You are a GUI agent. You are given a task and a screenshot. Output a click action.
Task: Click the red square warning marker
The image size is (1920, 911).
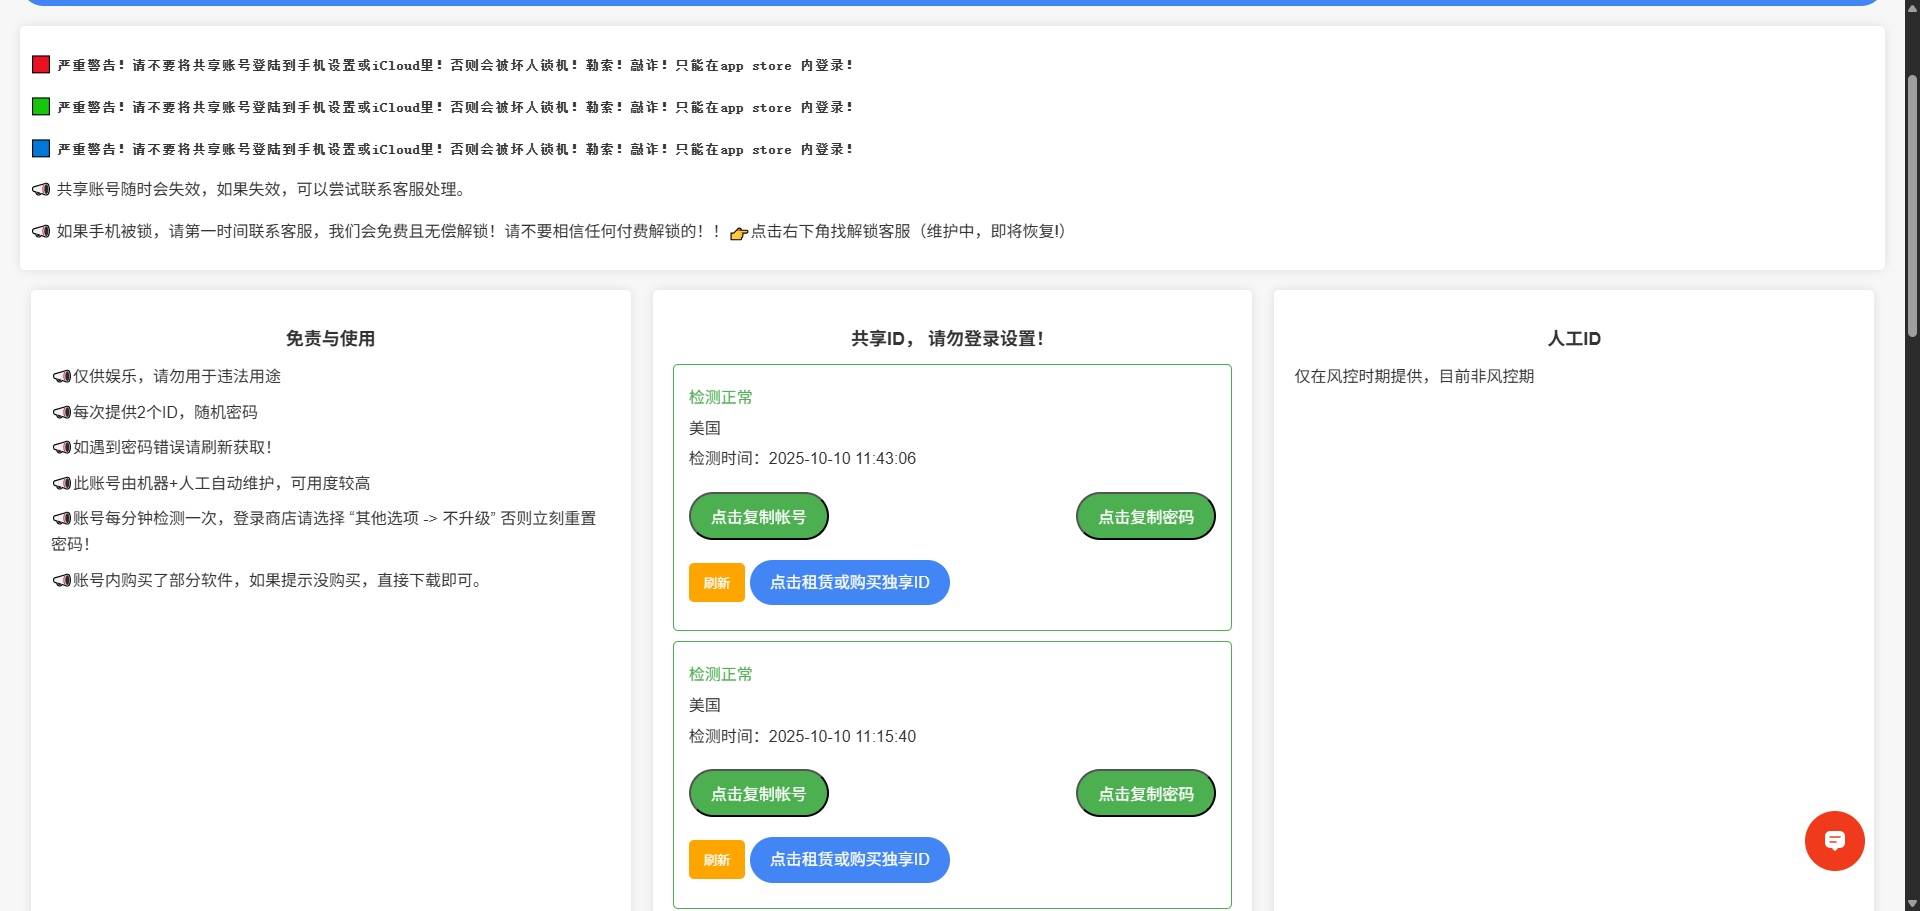41,65
